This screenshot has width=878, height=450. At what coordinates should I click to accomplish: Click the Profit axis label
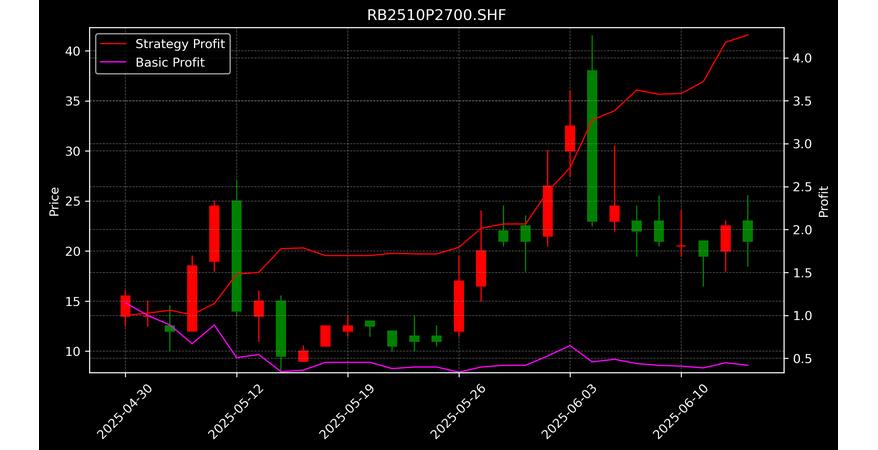point(823,201)
